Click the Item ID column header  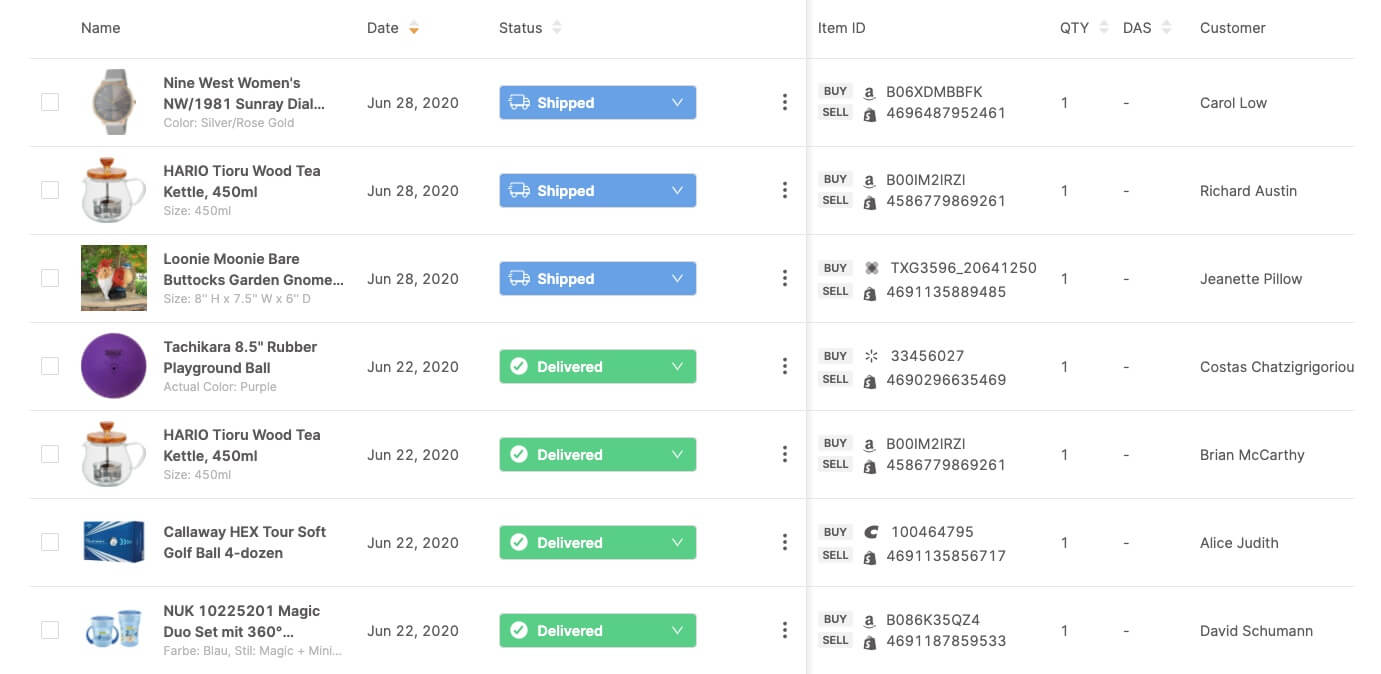[x=841, y=28]
